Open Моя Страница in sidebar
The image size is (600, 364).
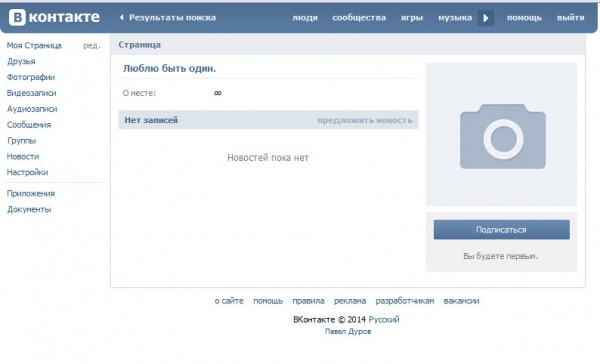click(34, 46)
